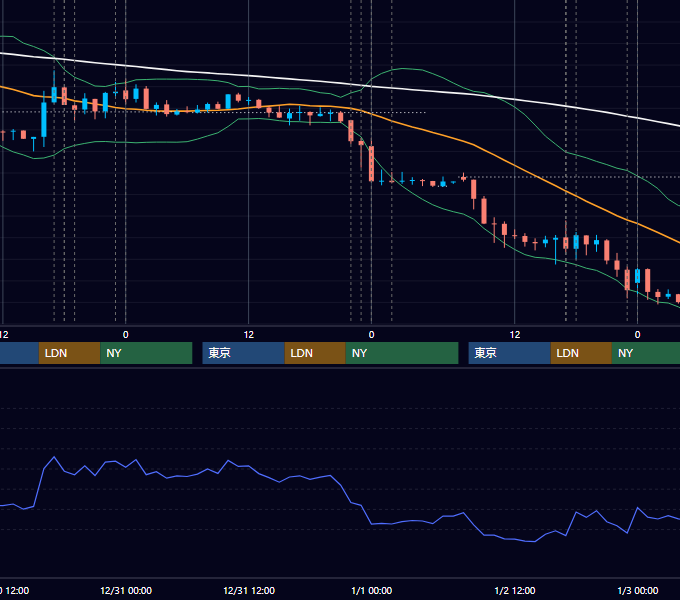
Task: Click the 1/2 12:00 date label
Action: 515,590
